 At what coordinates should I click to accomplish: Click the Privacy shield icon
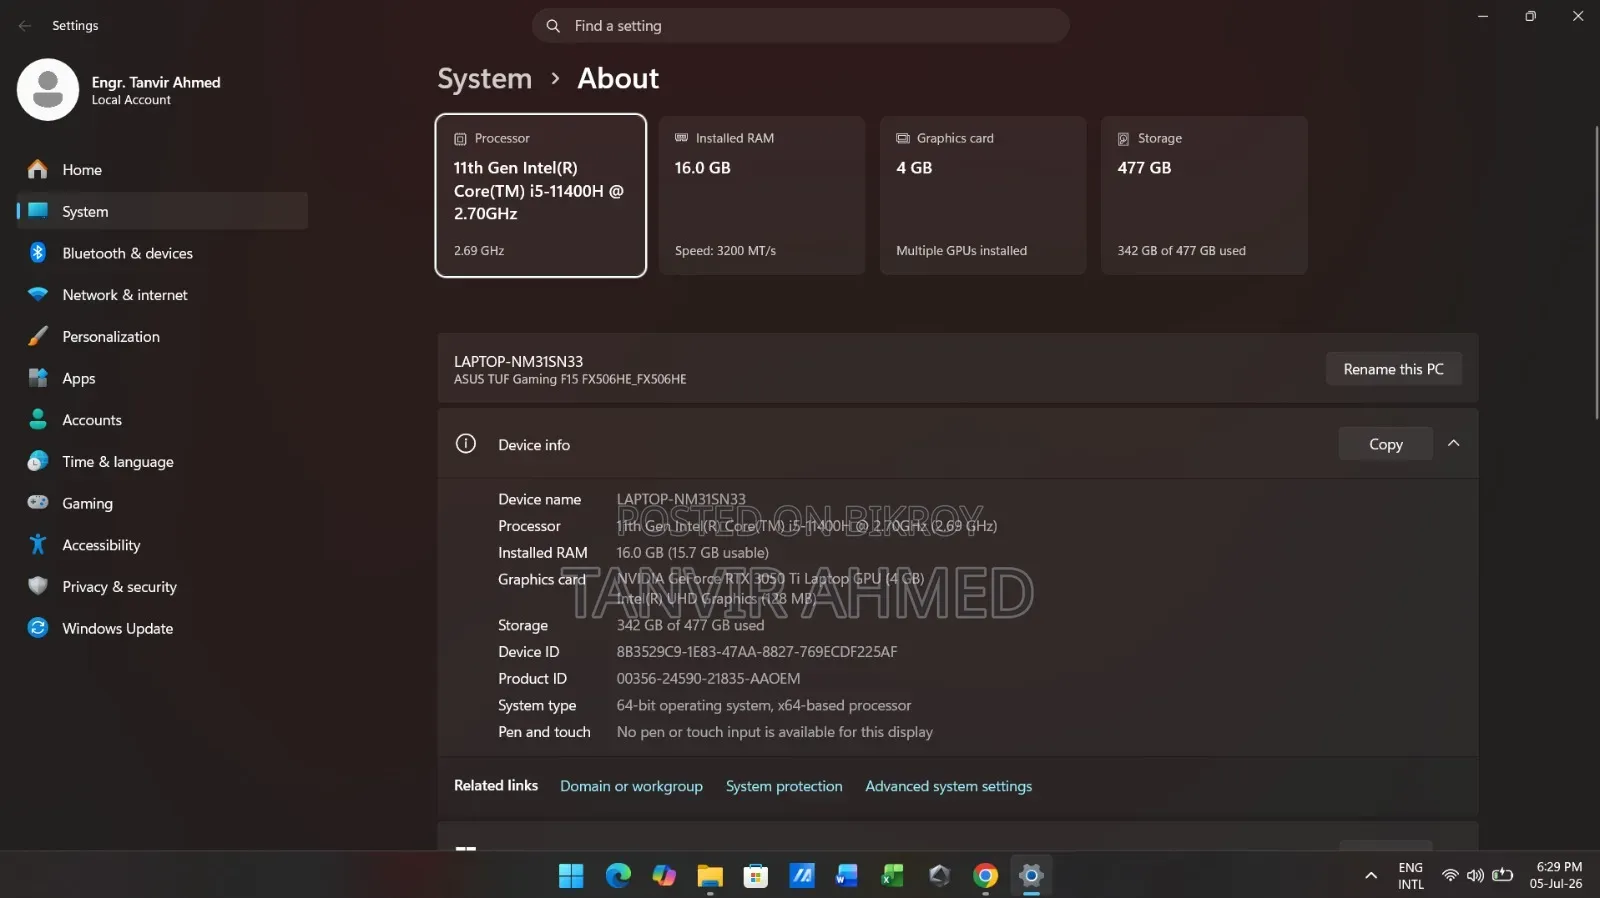[38, 586]
